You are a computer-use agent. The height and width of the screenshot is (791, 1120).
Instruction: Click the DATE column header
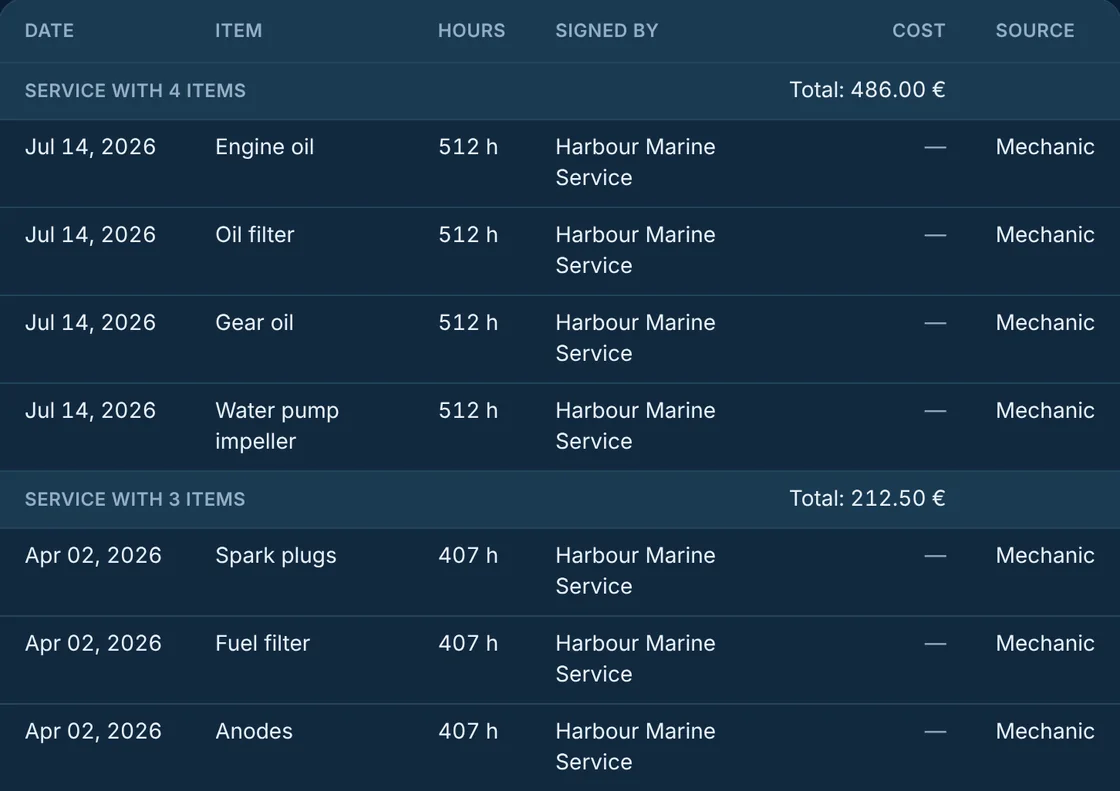(49, 31)
